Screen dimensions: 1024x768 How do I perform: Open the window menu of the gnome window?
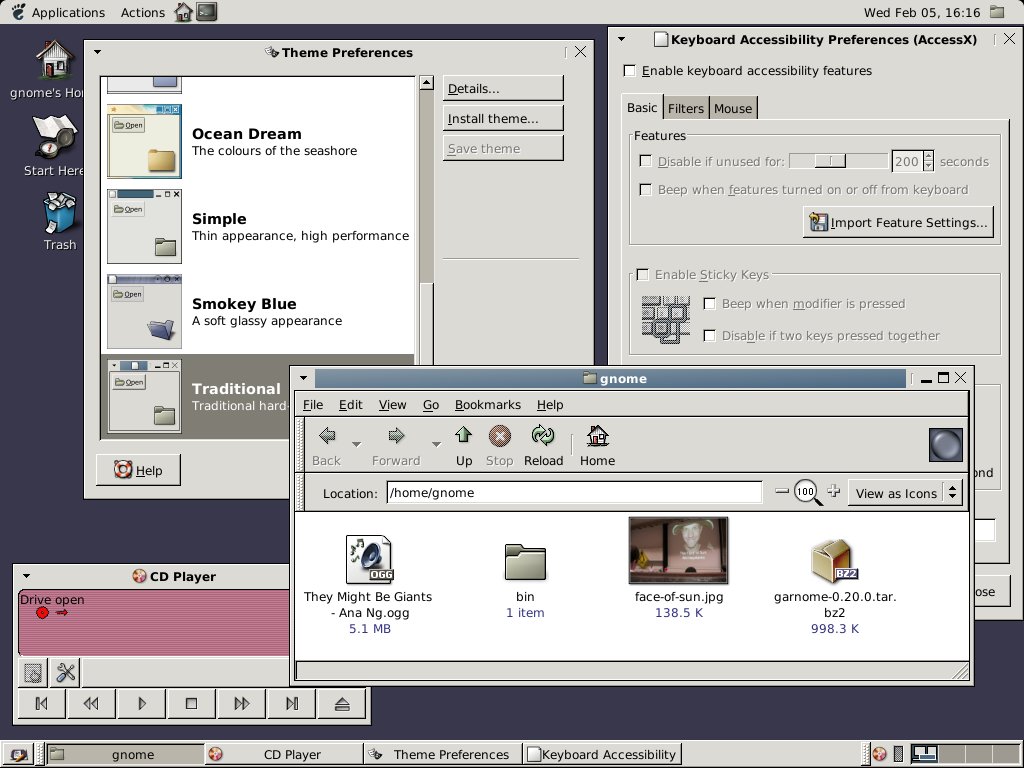(x=303, y=377)
